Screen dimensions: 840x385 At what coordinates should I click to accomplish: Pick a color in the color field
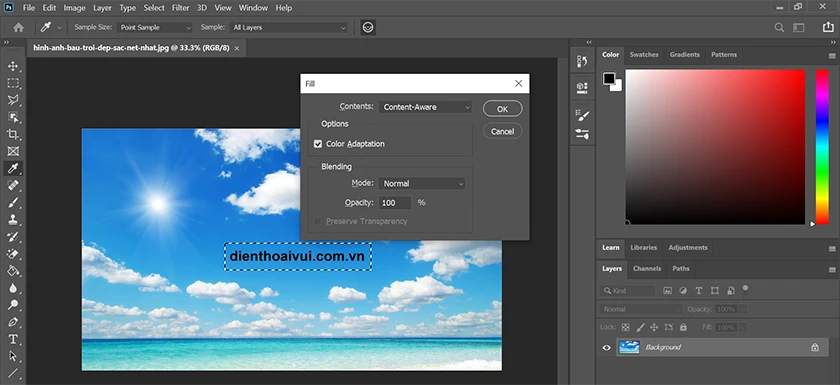point(715,147)
